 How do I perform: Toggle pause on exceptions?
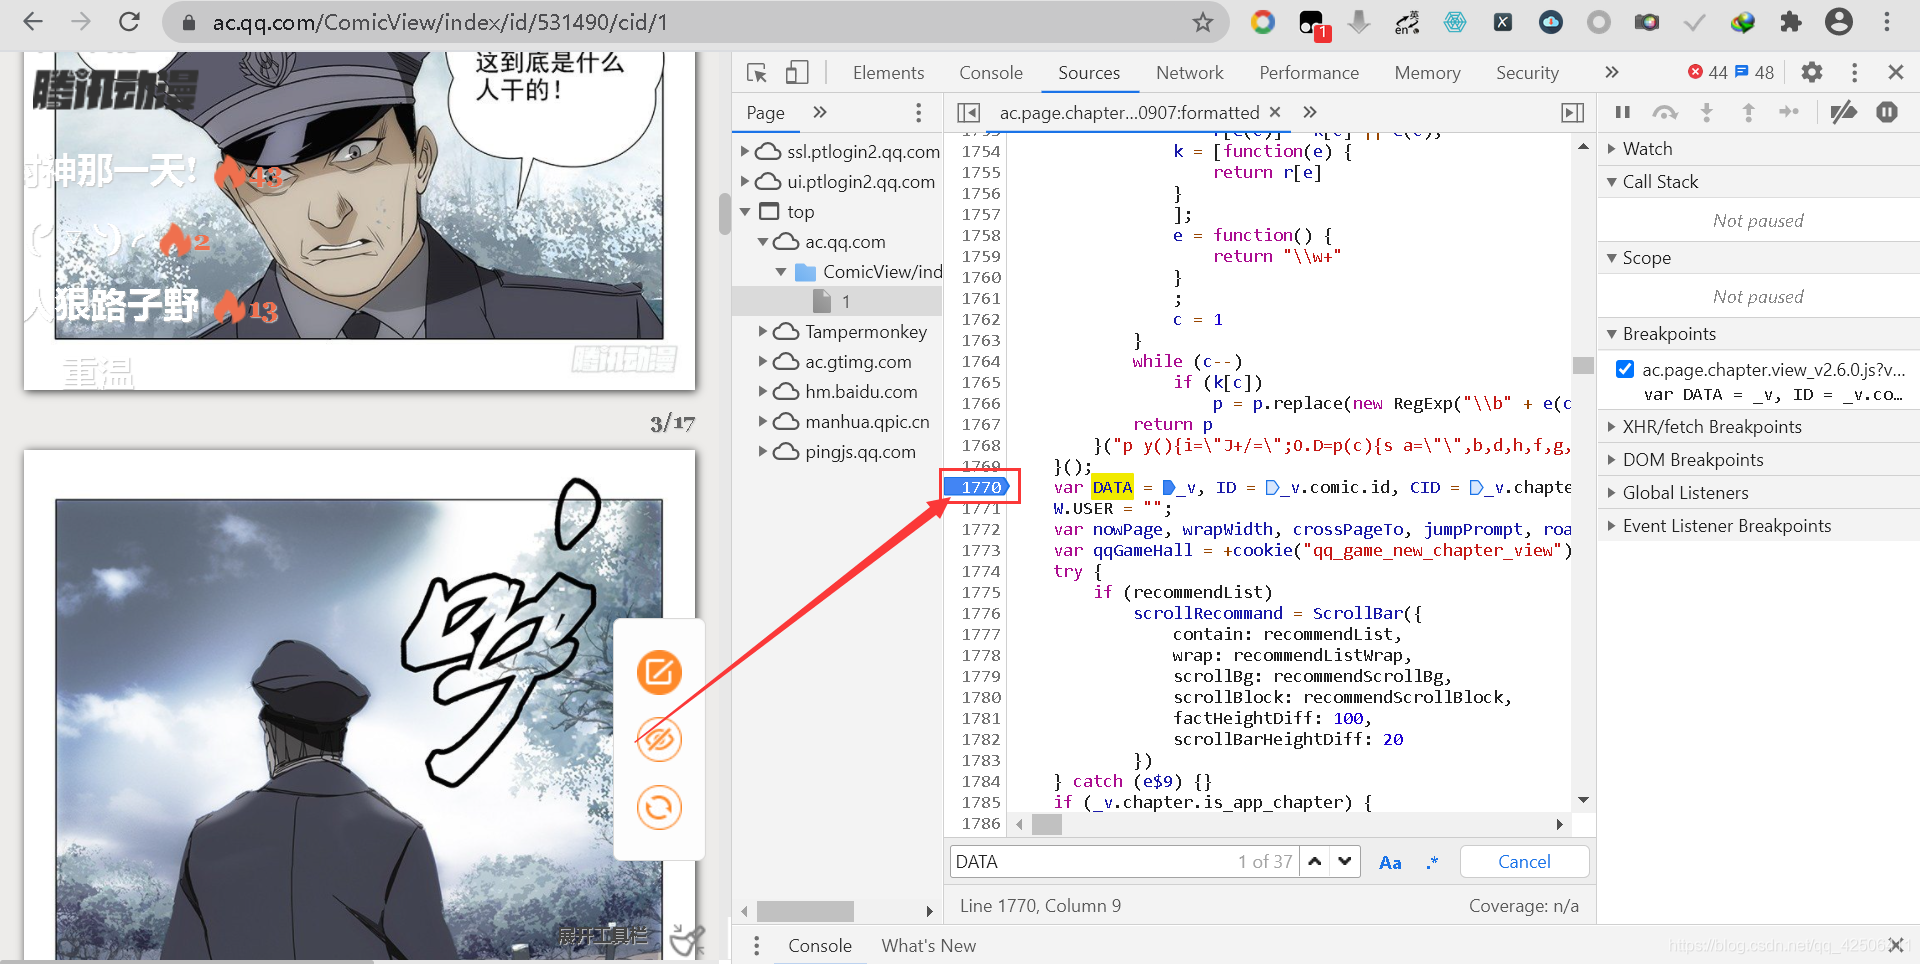tap(1887, 112)
